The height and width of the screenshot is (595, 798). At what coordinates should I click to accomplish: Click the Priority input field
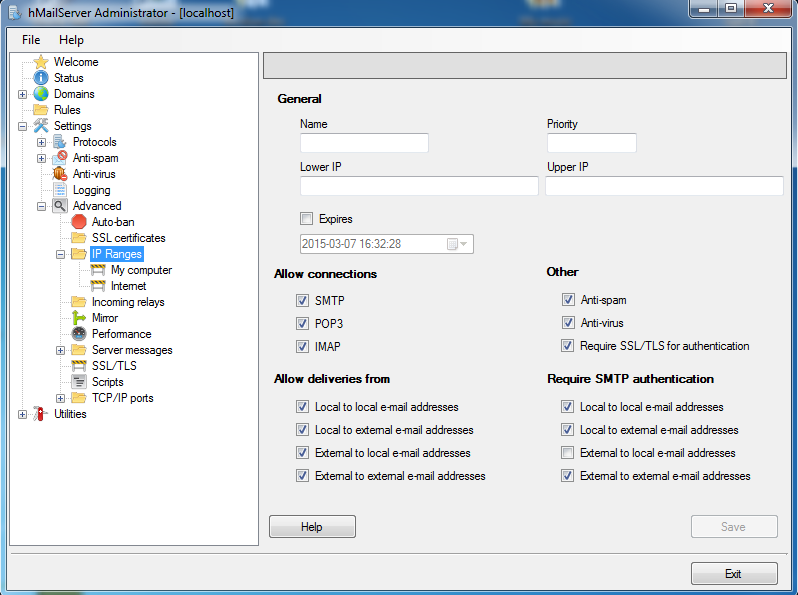[591, 143]
